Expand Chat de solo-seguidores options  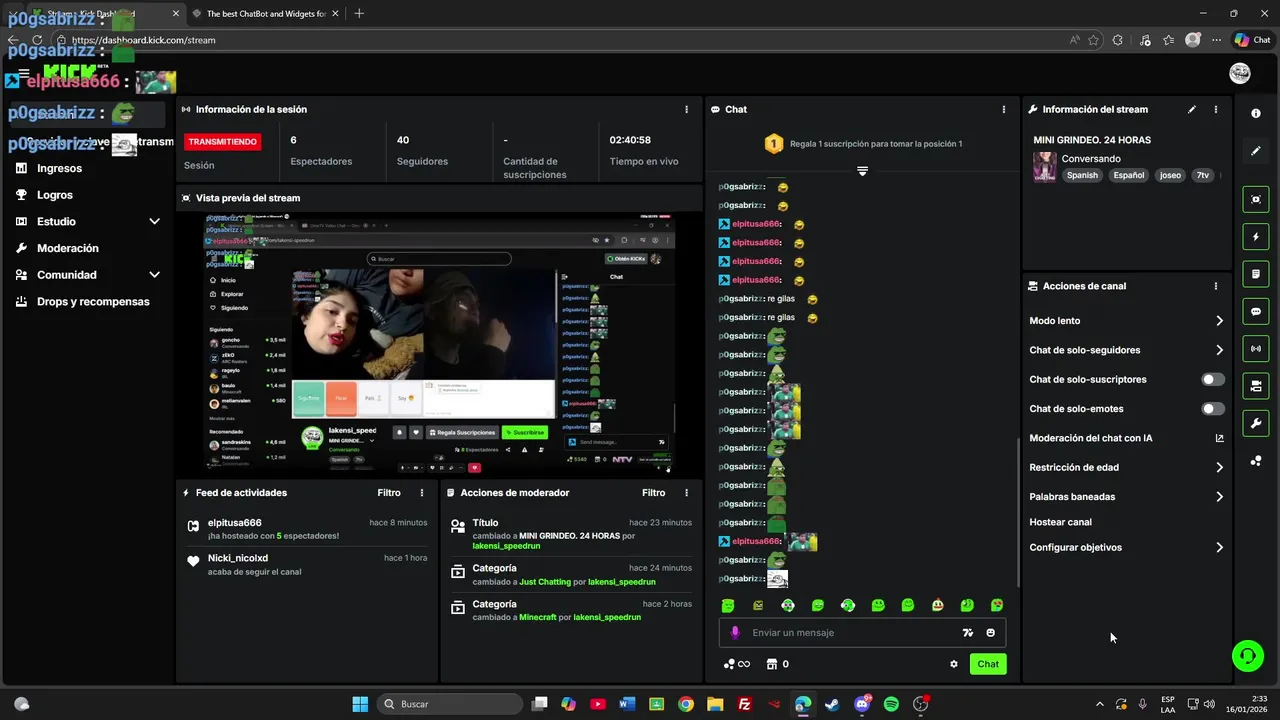(1219, 350)
